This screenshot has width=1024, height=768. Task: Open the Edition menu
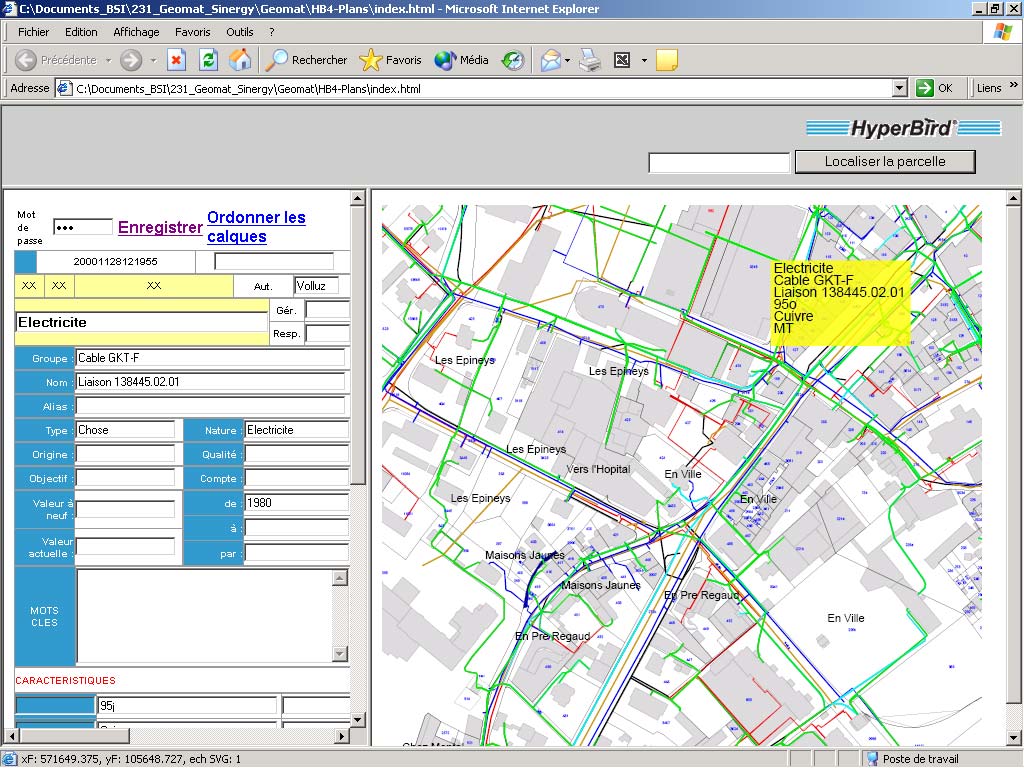tap(81, 32)
